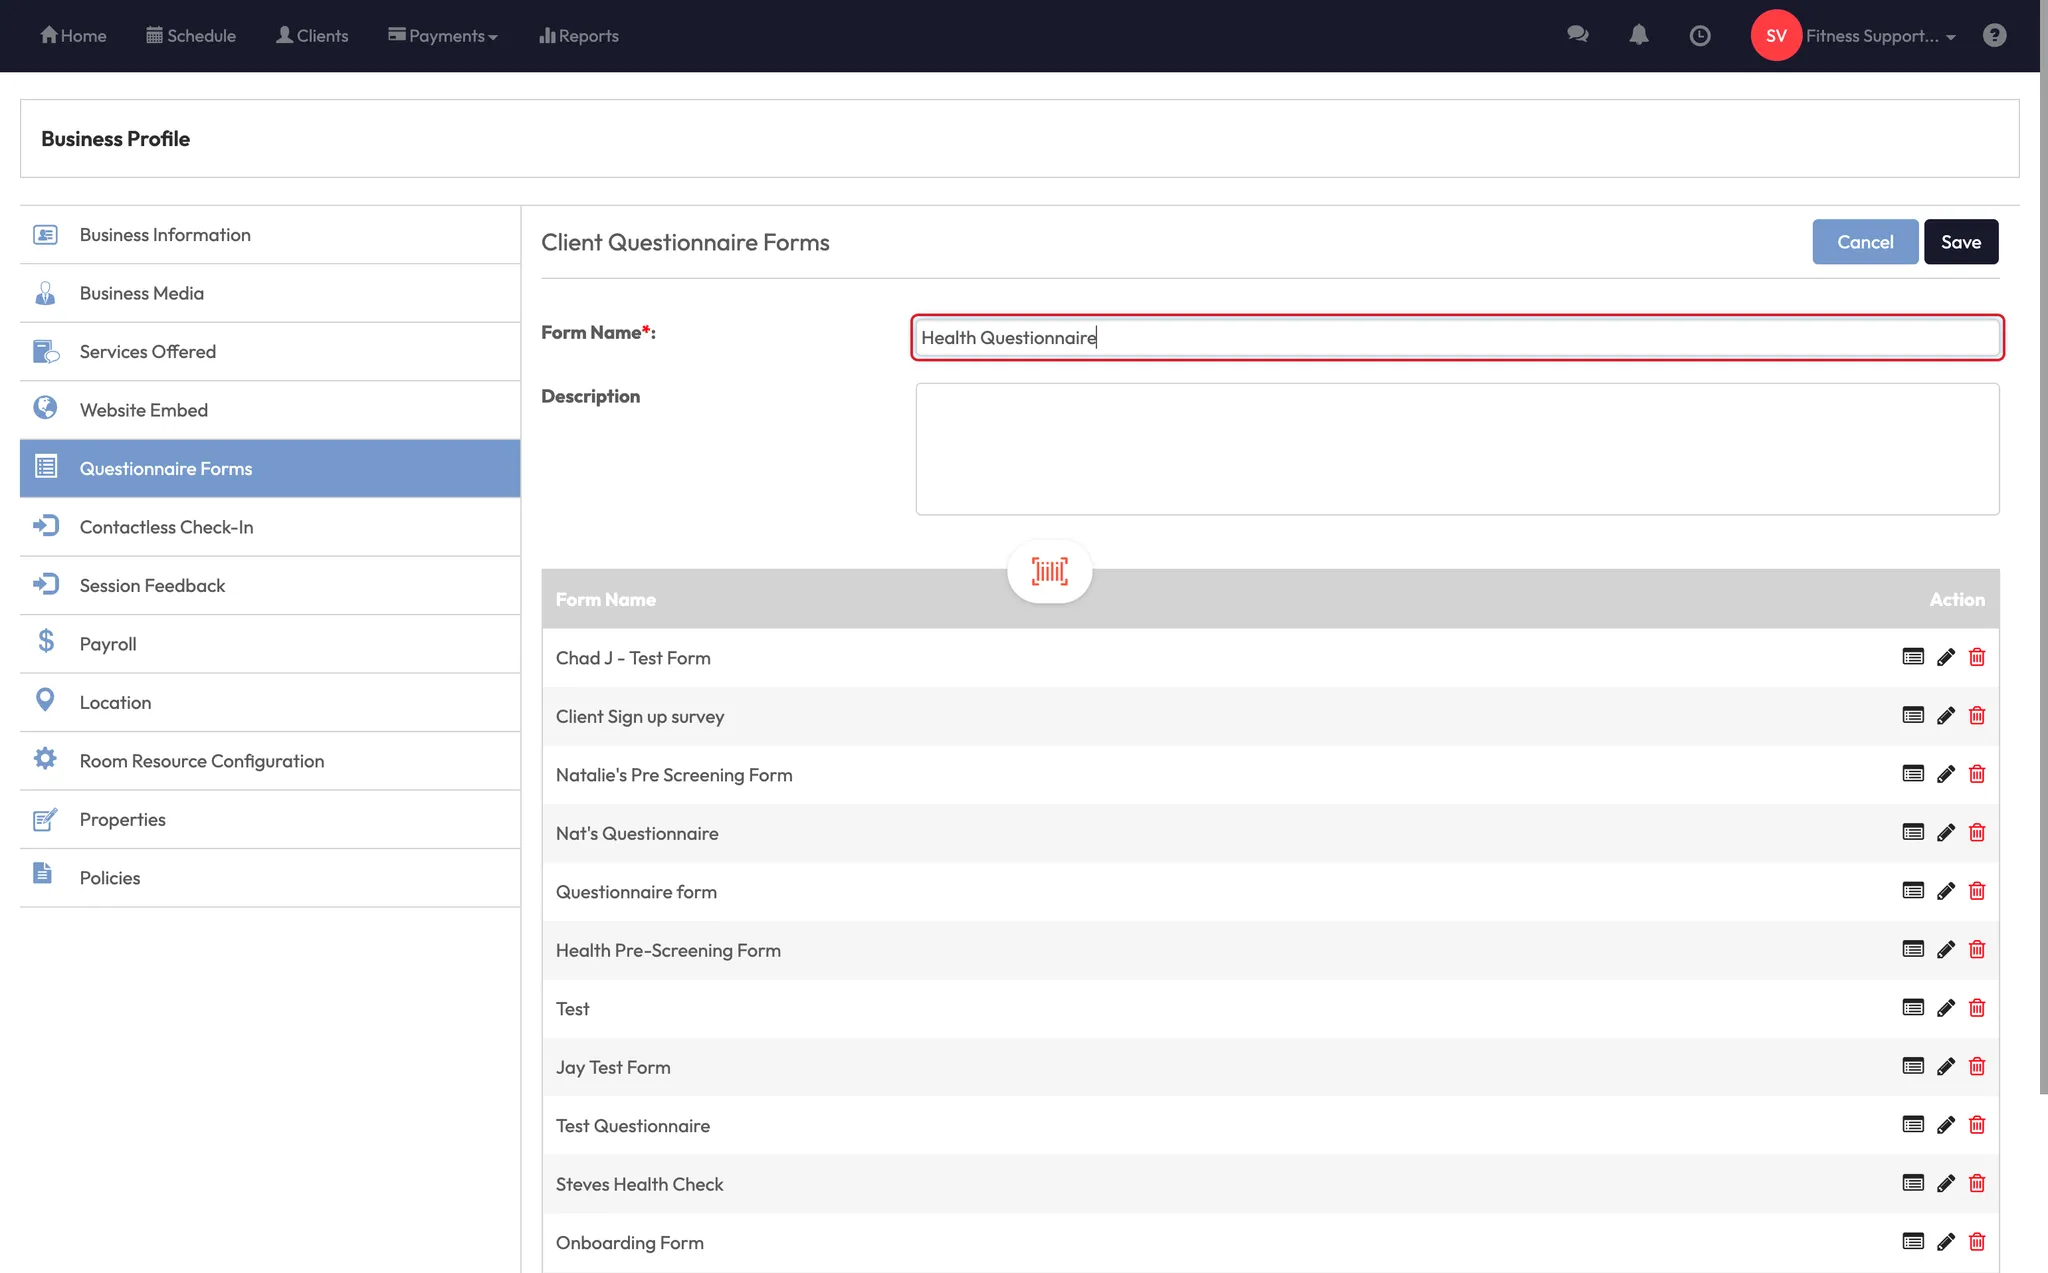Go to the Schedule page
The image size is (2048, 1273).
click(x=191, y=36)
